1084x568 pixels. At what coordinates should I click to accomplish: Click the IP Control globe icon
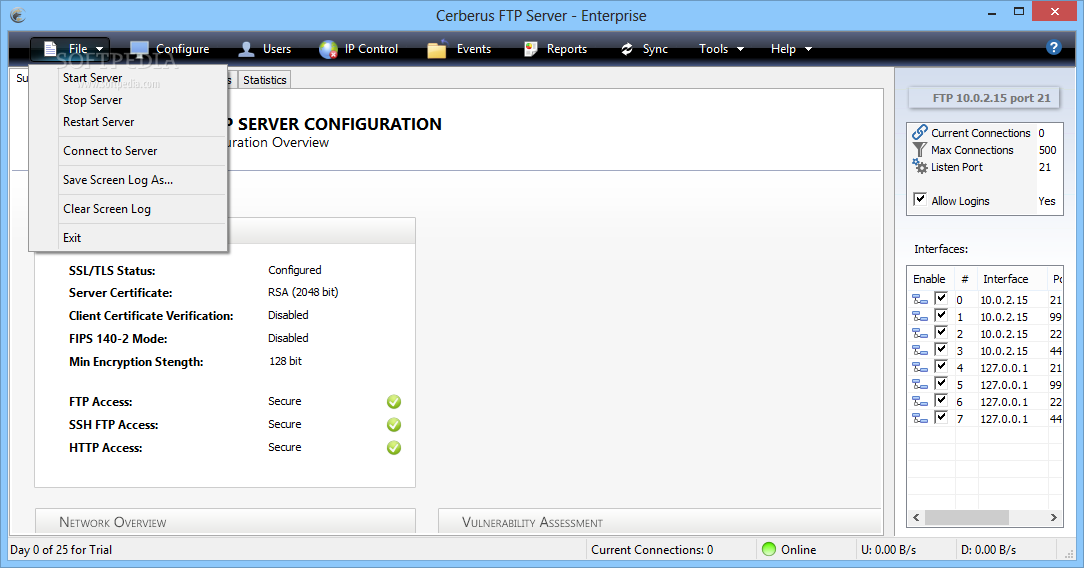[x=328, y=49]
